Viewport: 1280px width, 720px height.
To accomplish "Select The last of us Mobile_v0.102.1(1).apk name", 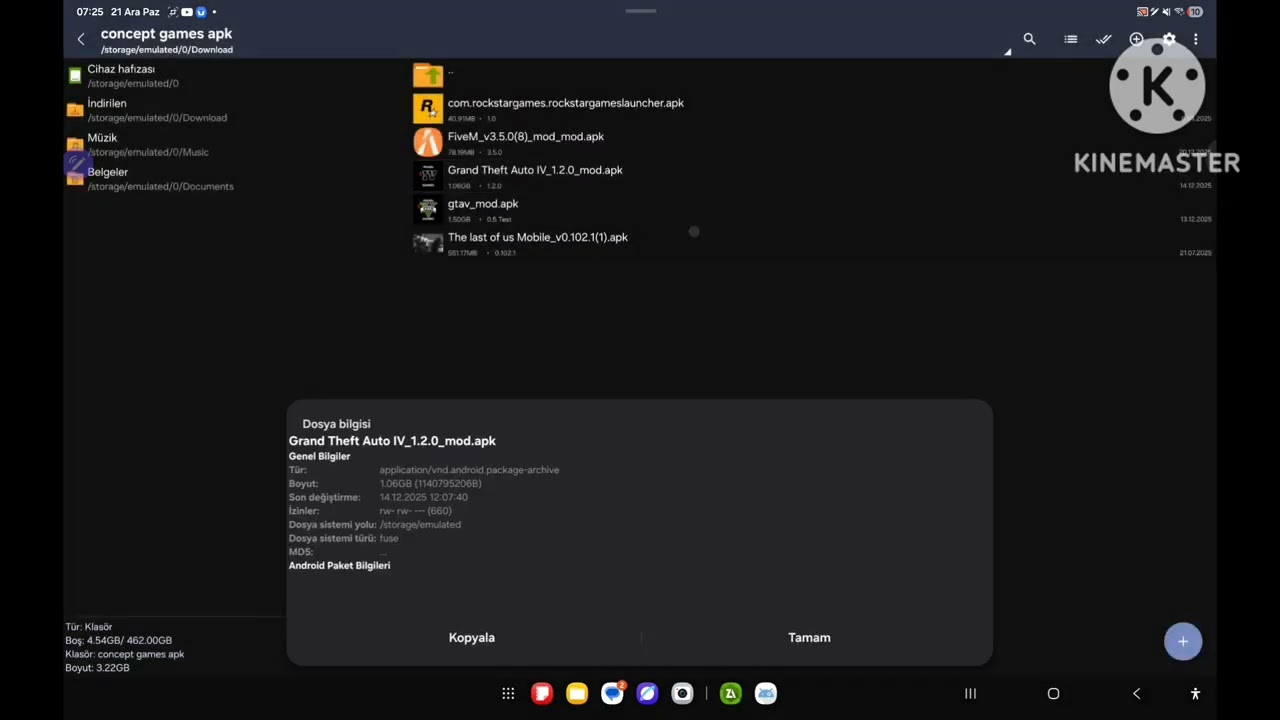I will click(537, 237).
